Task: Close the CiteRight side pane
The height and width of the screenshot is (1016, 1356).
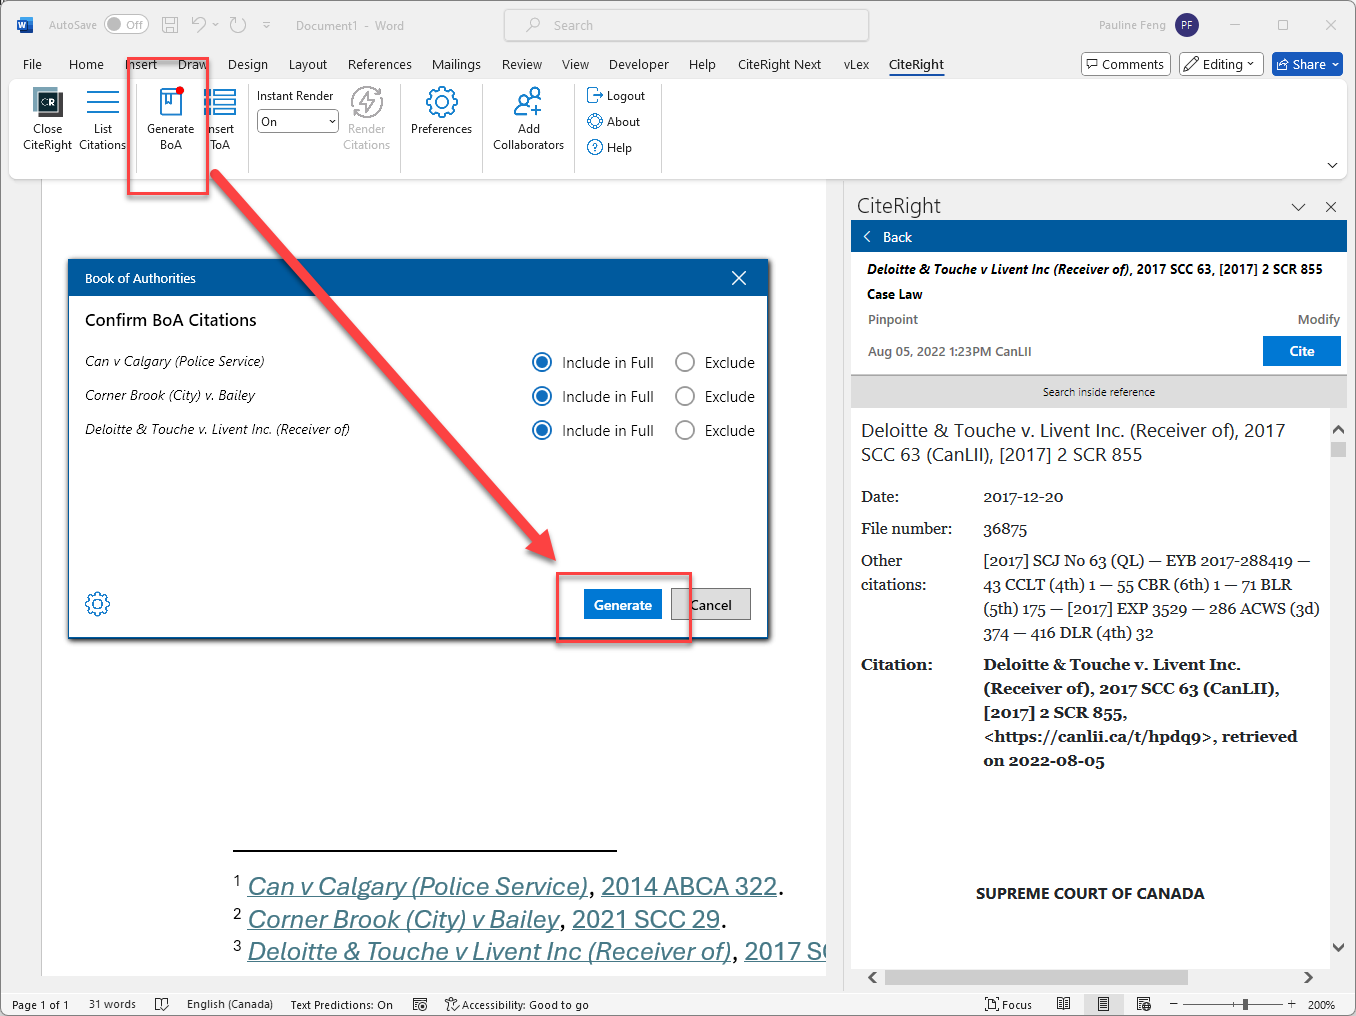Action: pyautogui.click(x=1331, y=207)
